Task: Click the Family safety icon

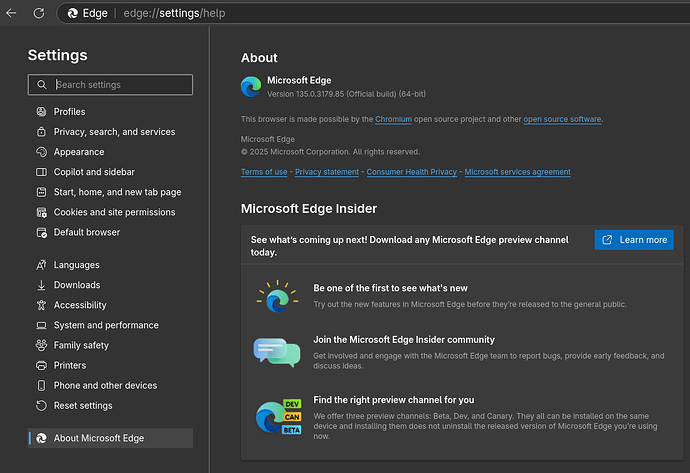Action: tap(41, 345)
